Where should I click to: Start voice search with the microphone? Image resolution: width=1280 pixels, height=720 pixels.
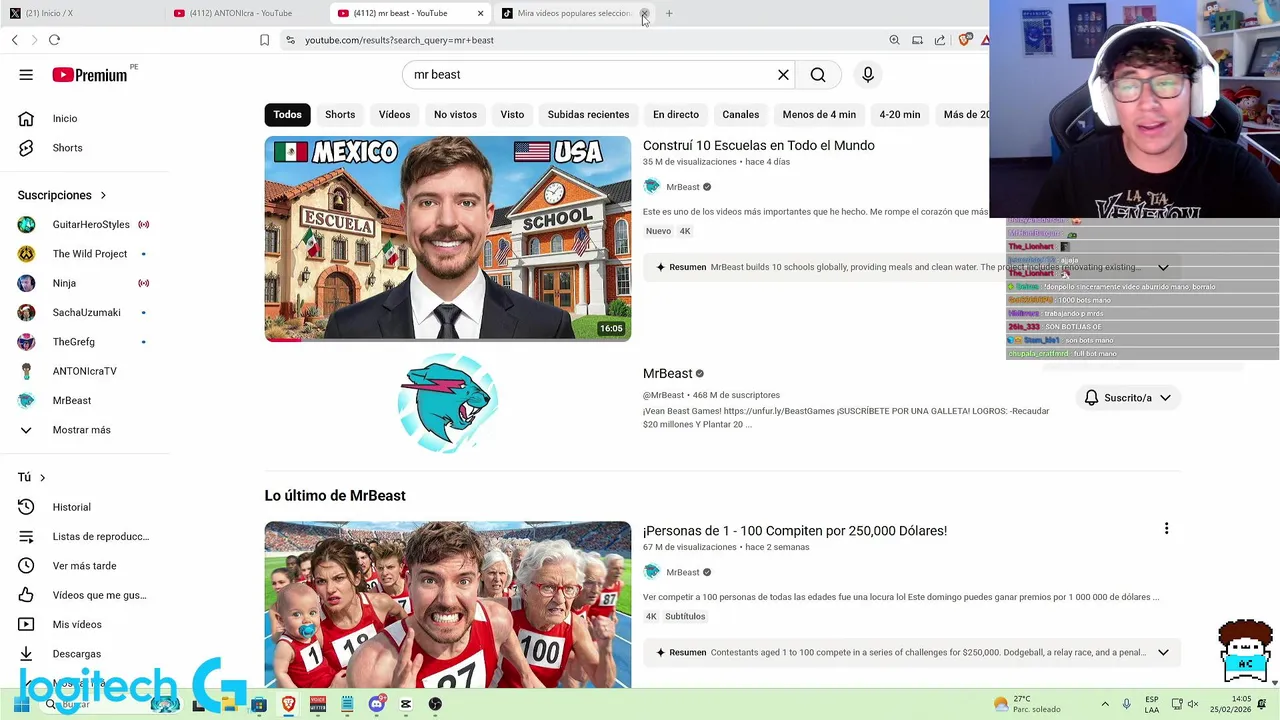coord(868,74)
